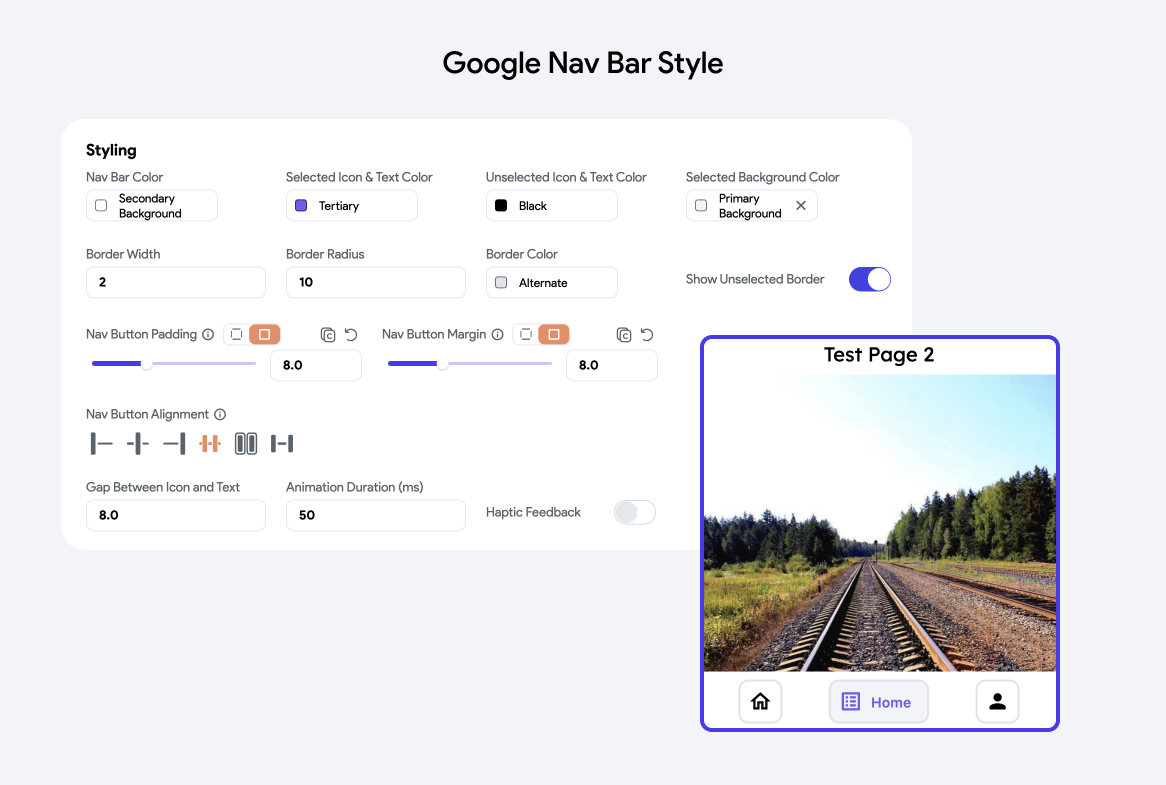Click railway photo in Test Page preview
Image resolution: width=1166 pixels, height=785 pixels.
880,523
